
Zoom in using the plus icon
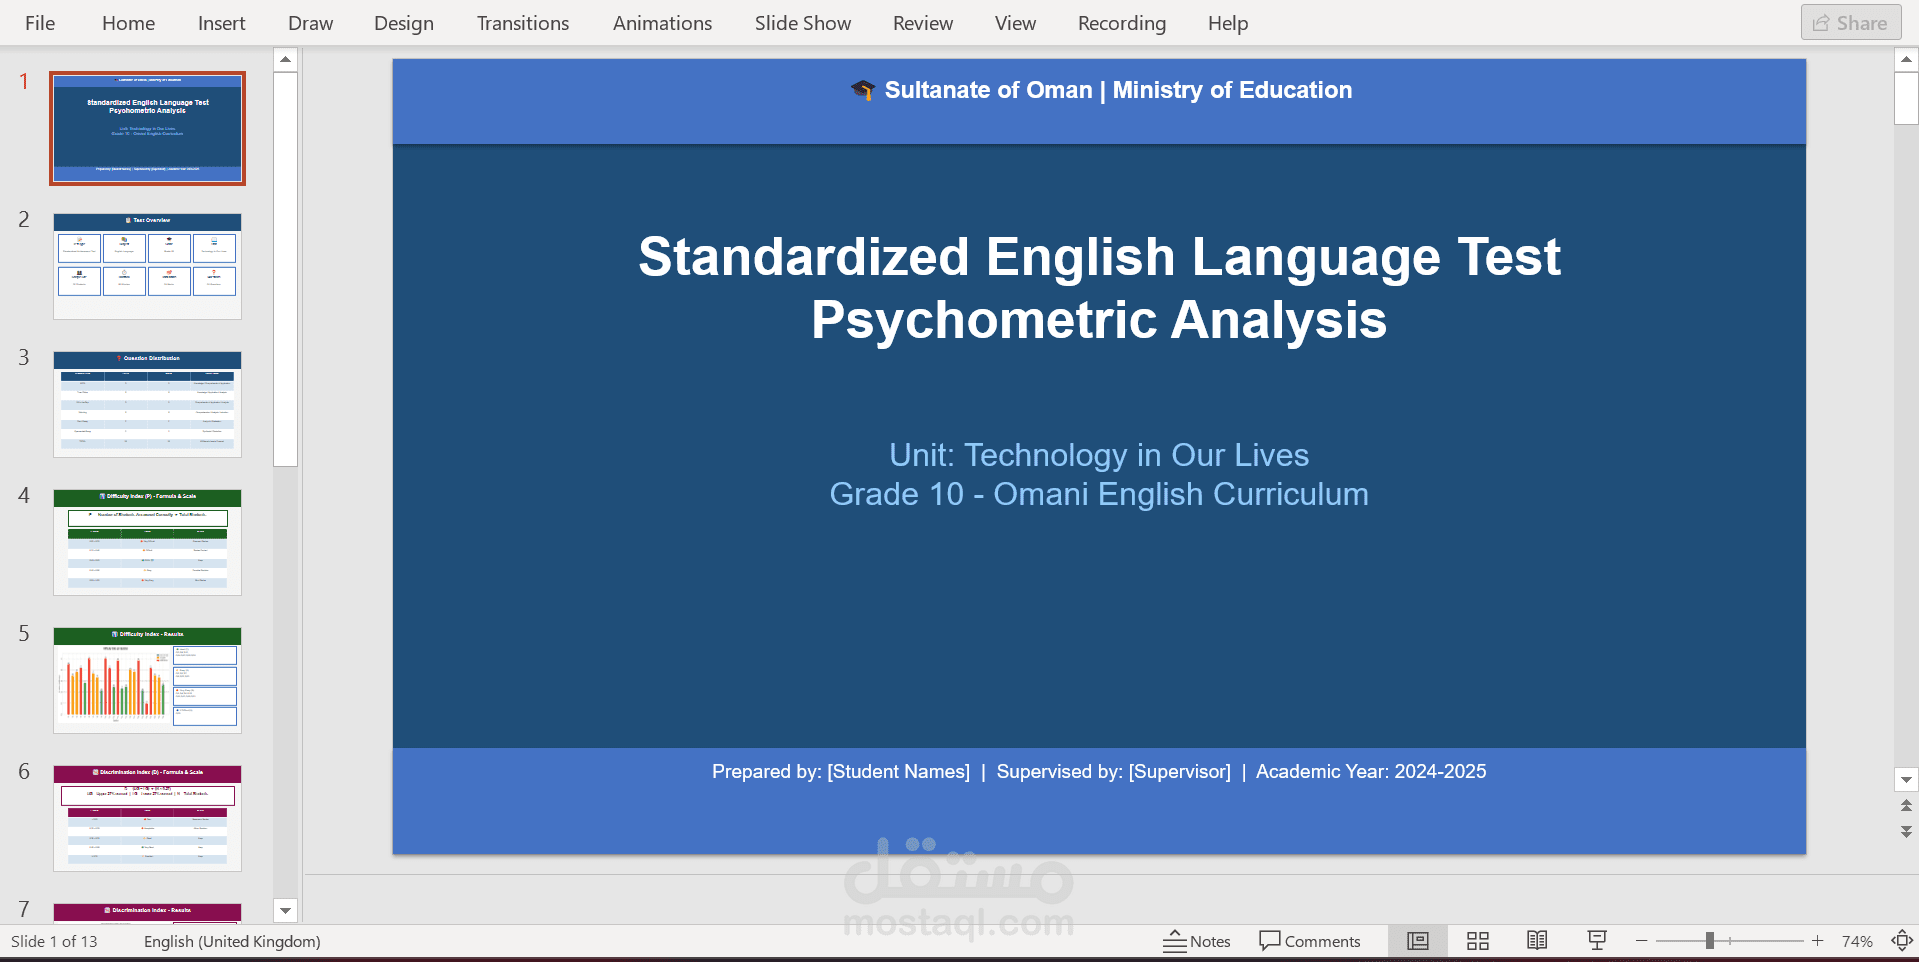tap(1817, 940)
